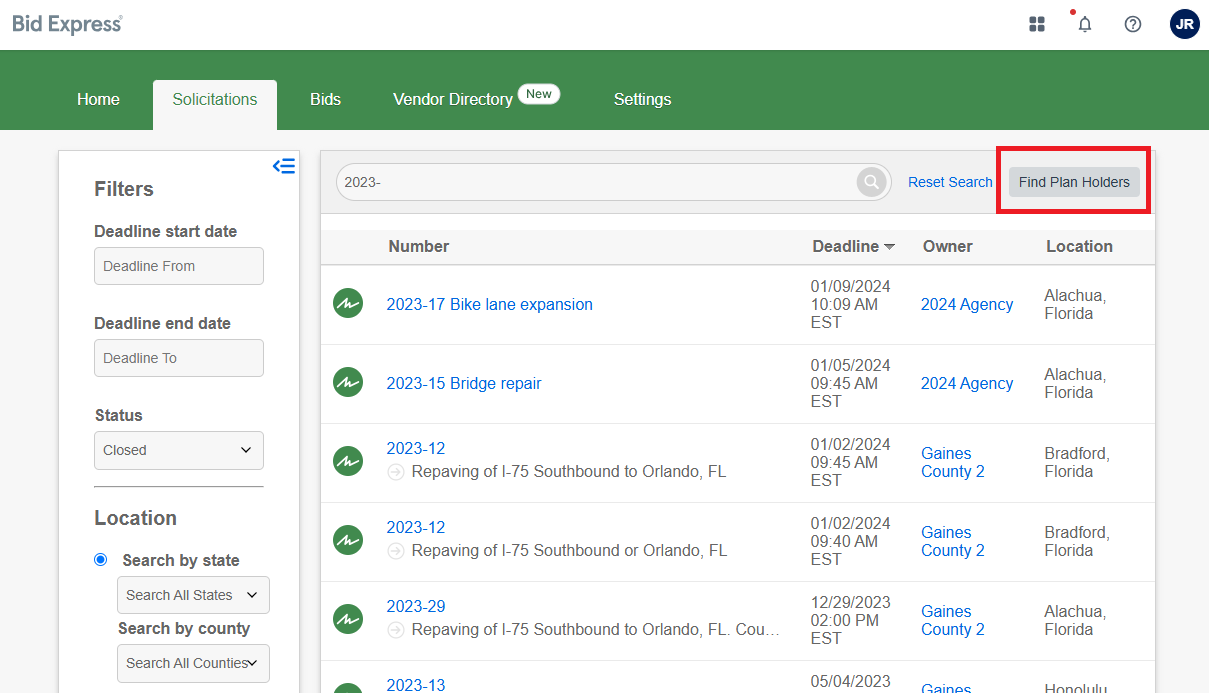Open the Search All Counties dropdown
The width and height of the screenshot is (1209, 693).
193,663
